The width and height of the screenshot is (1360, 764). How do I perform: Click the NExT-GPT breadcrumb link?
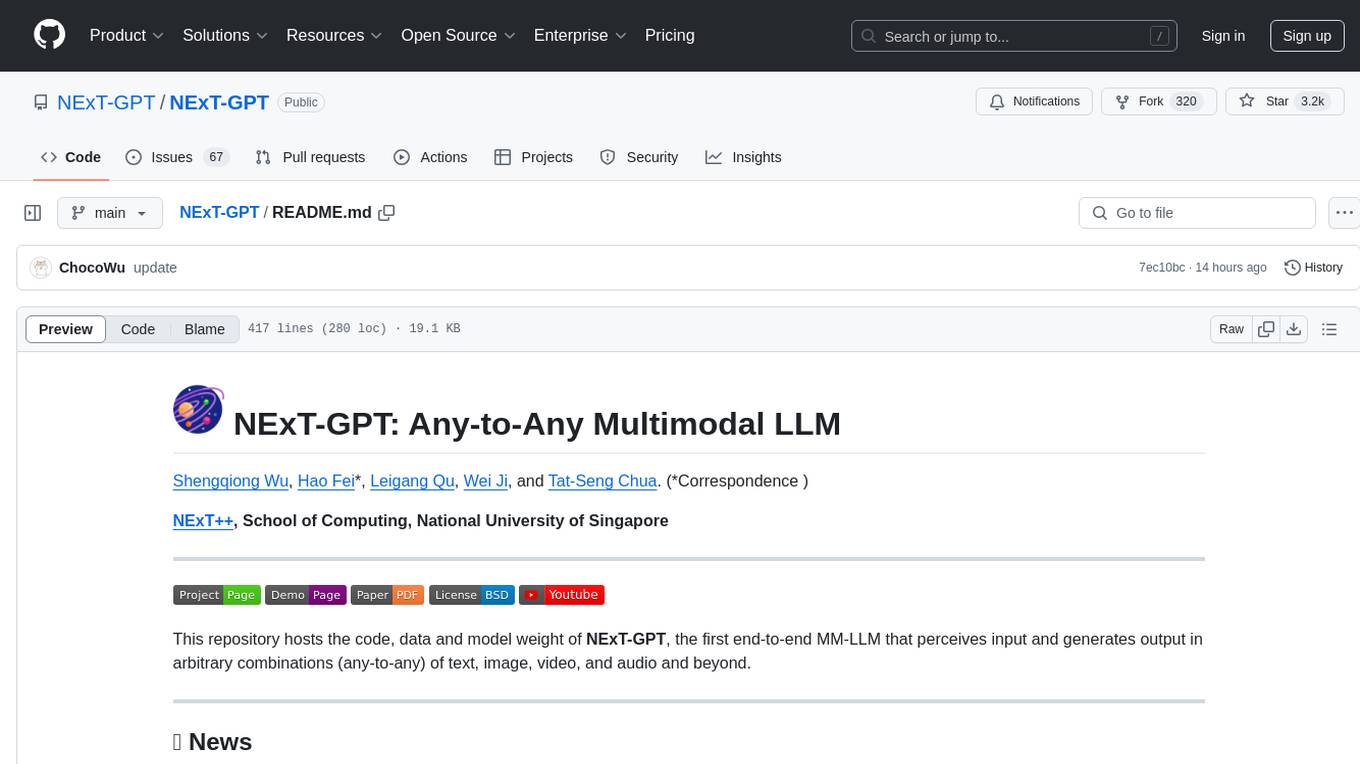[x=219, y=212]
